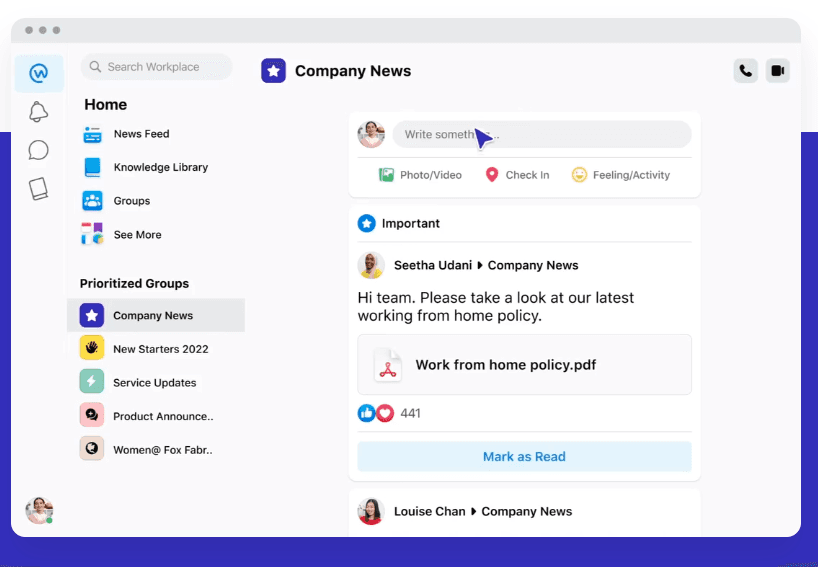Click the PDF file icon
Screen dimensions: 818x567
coord(388,365)
